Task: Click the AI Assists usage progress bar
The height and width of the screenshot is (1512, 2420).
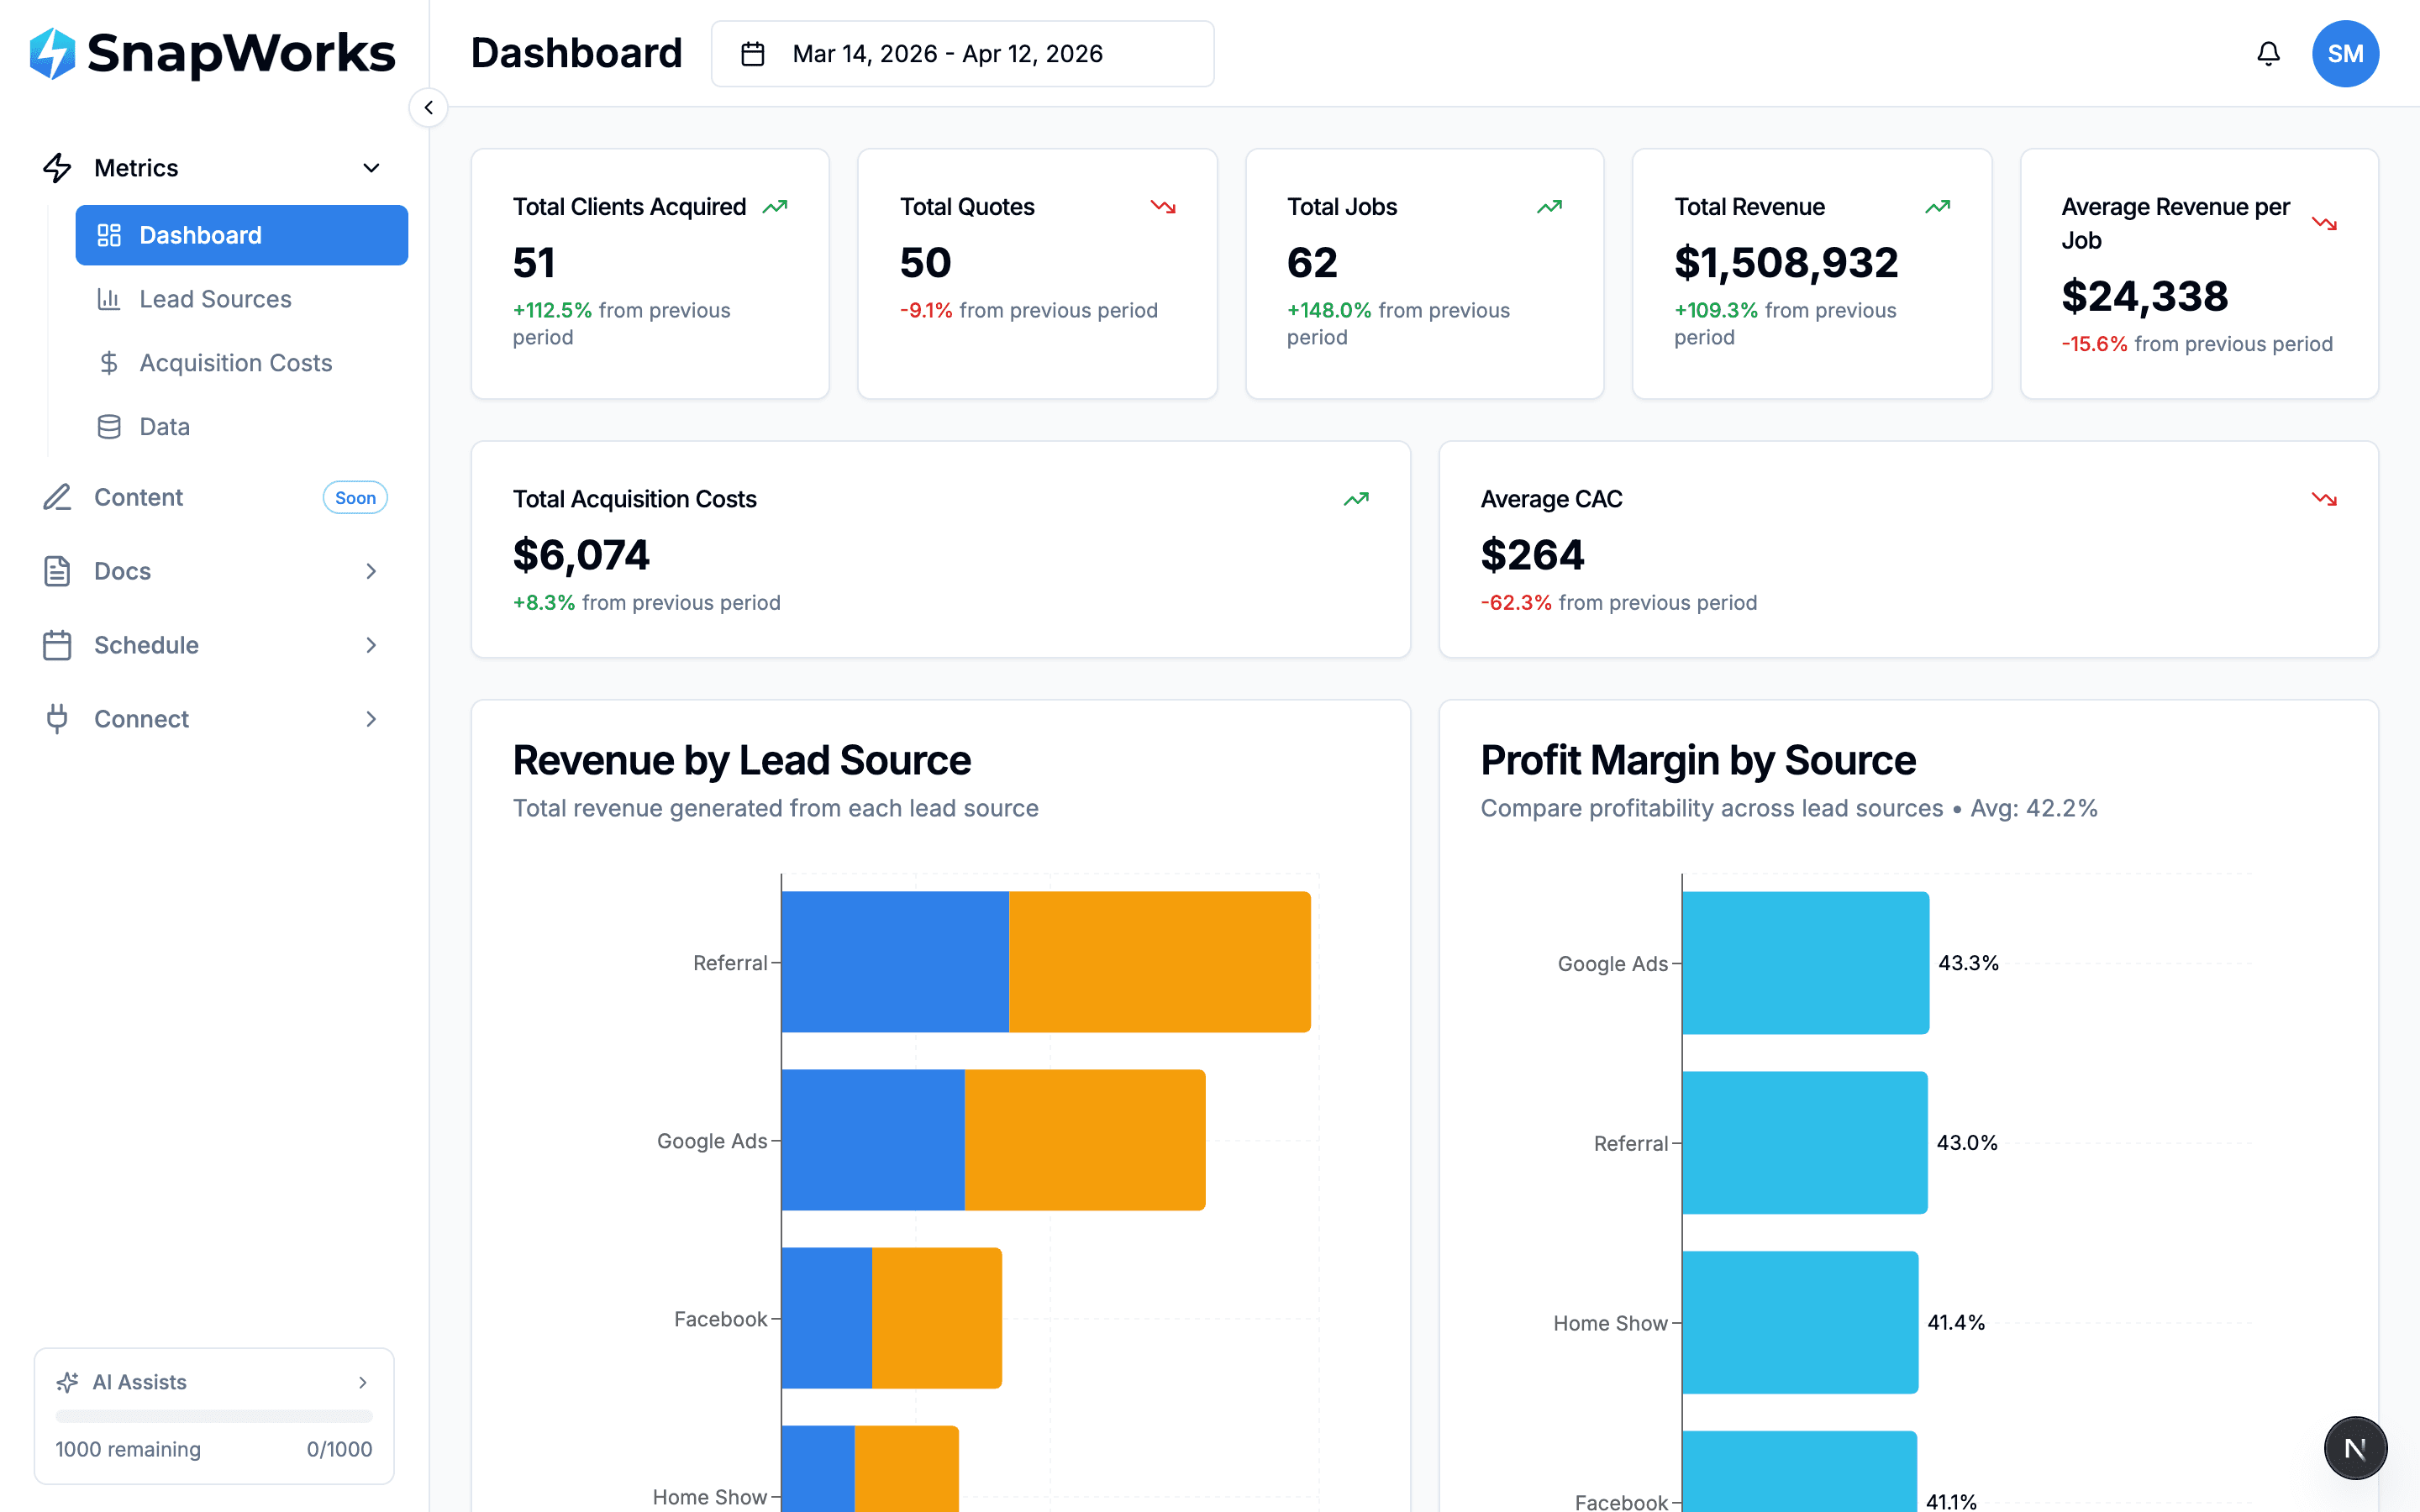Action: click(213, 1416)
